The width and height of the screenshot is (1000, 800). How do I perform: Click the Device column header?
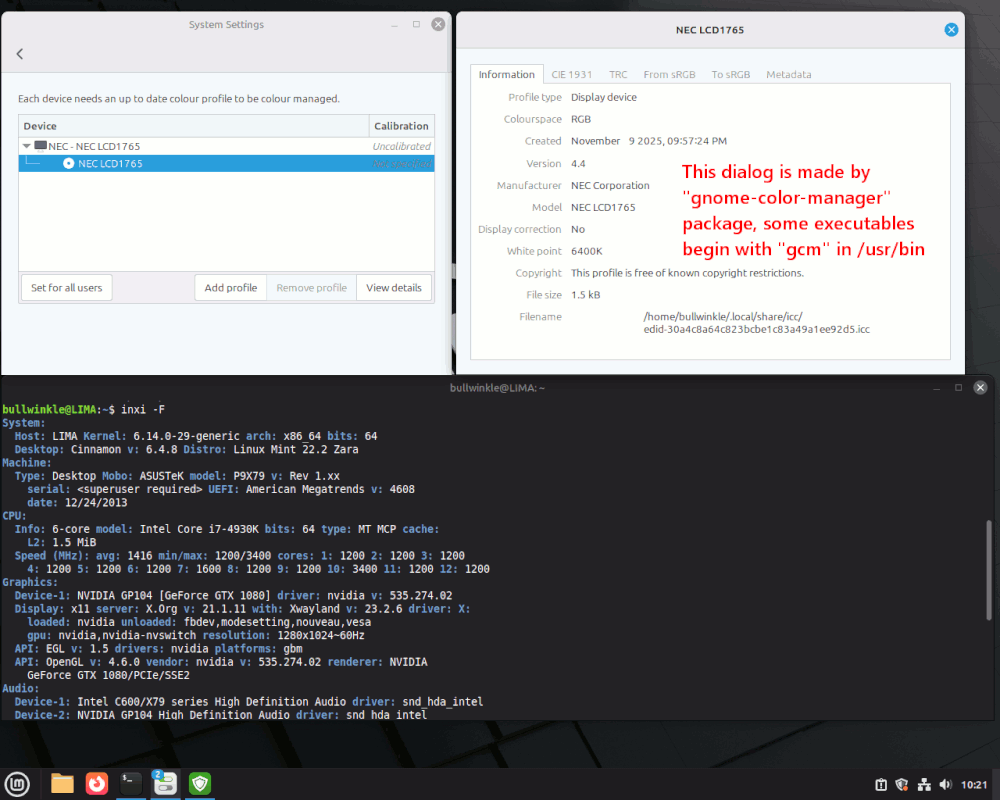tap(193, 126)
